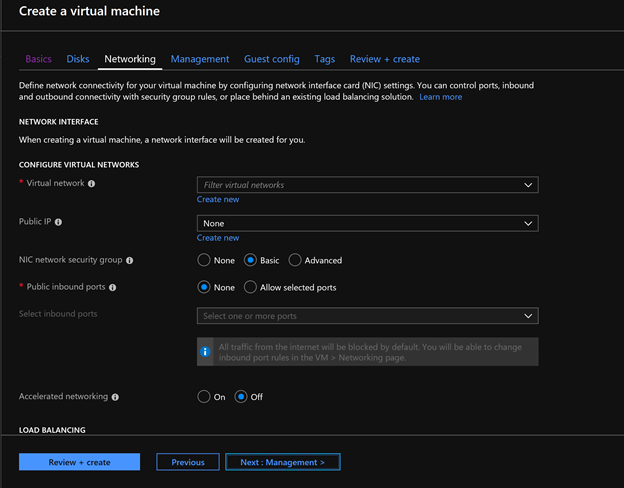Show info tooltip for Public inbound ports

113,287
